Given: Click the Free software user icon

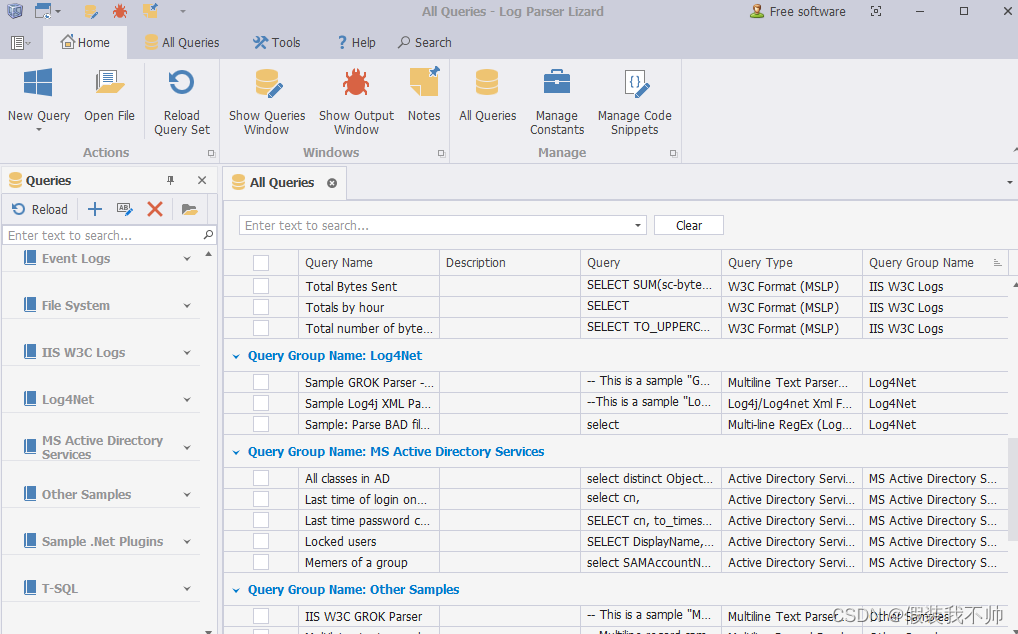Looking at the screenshot, I should coord(756,11).
